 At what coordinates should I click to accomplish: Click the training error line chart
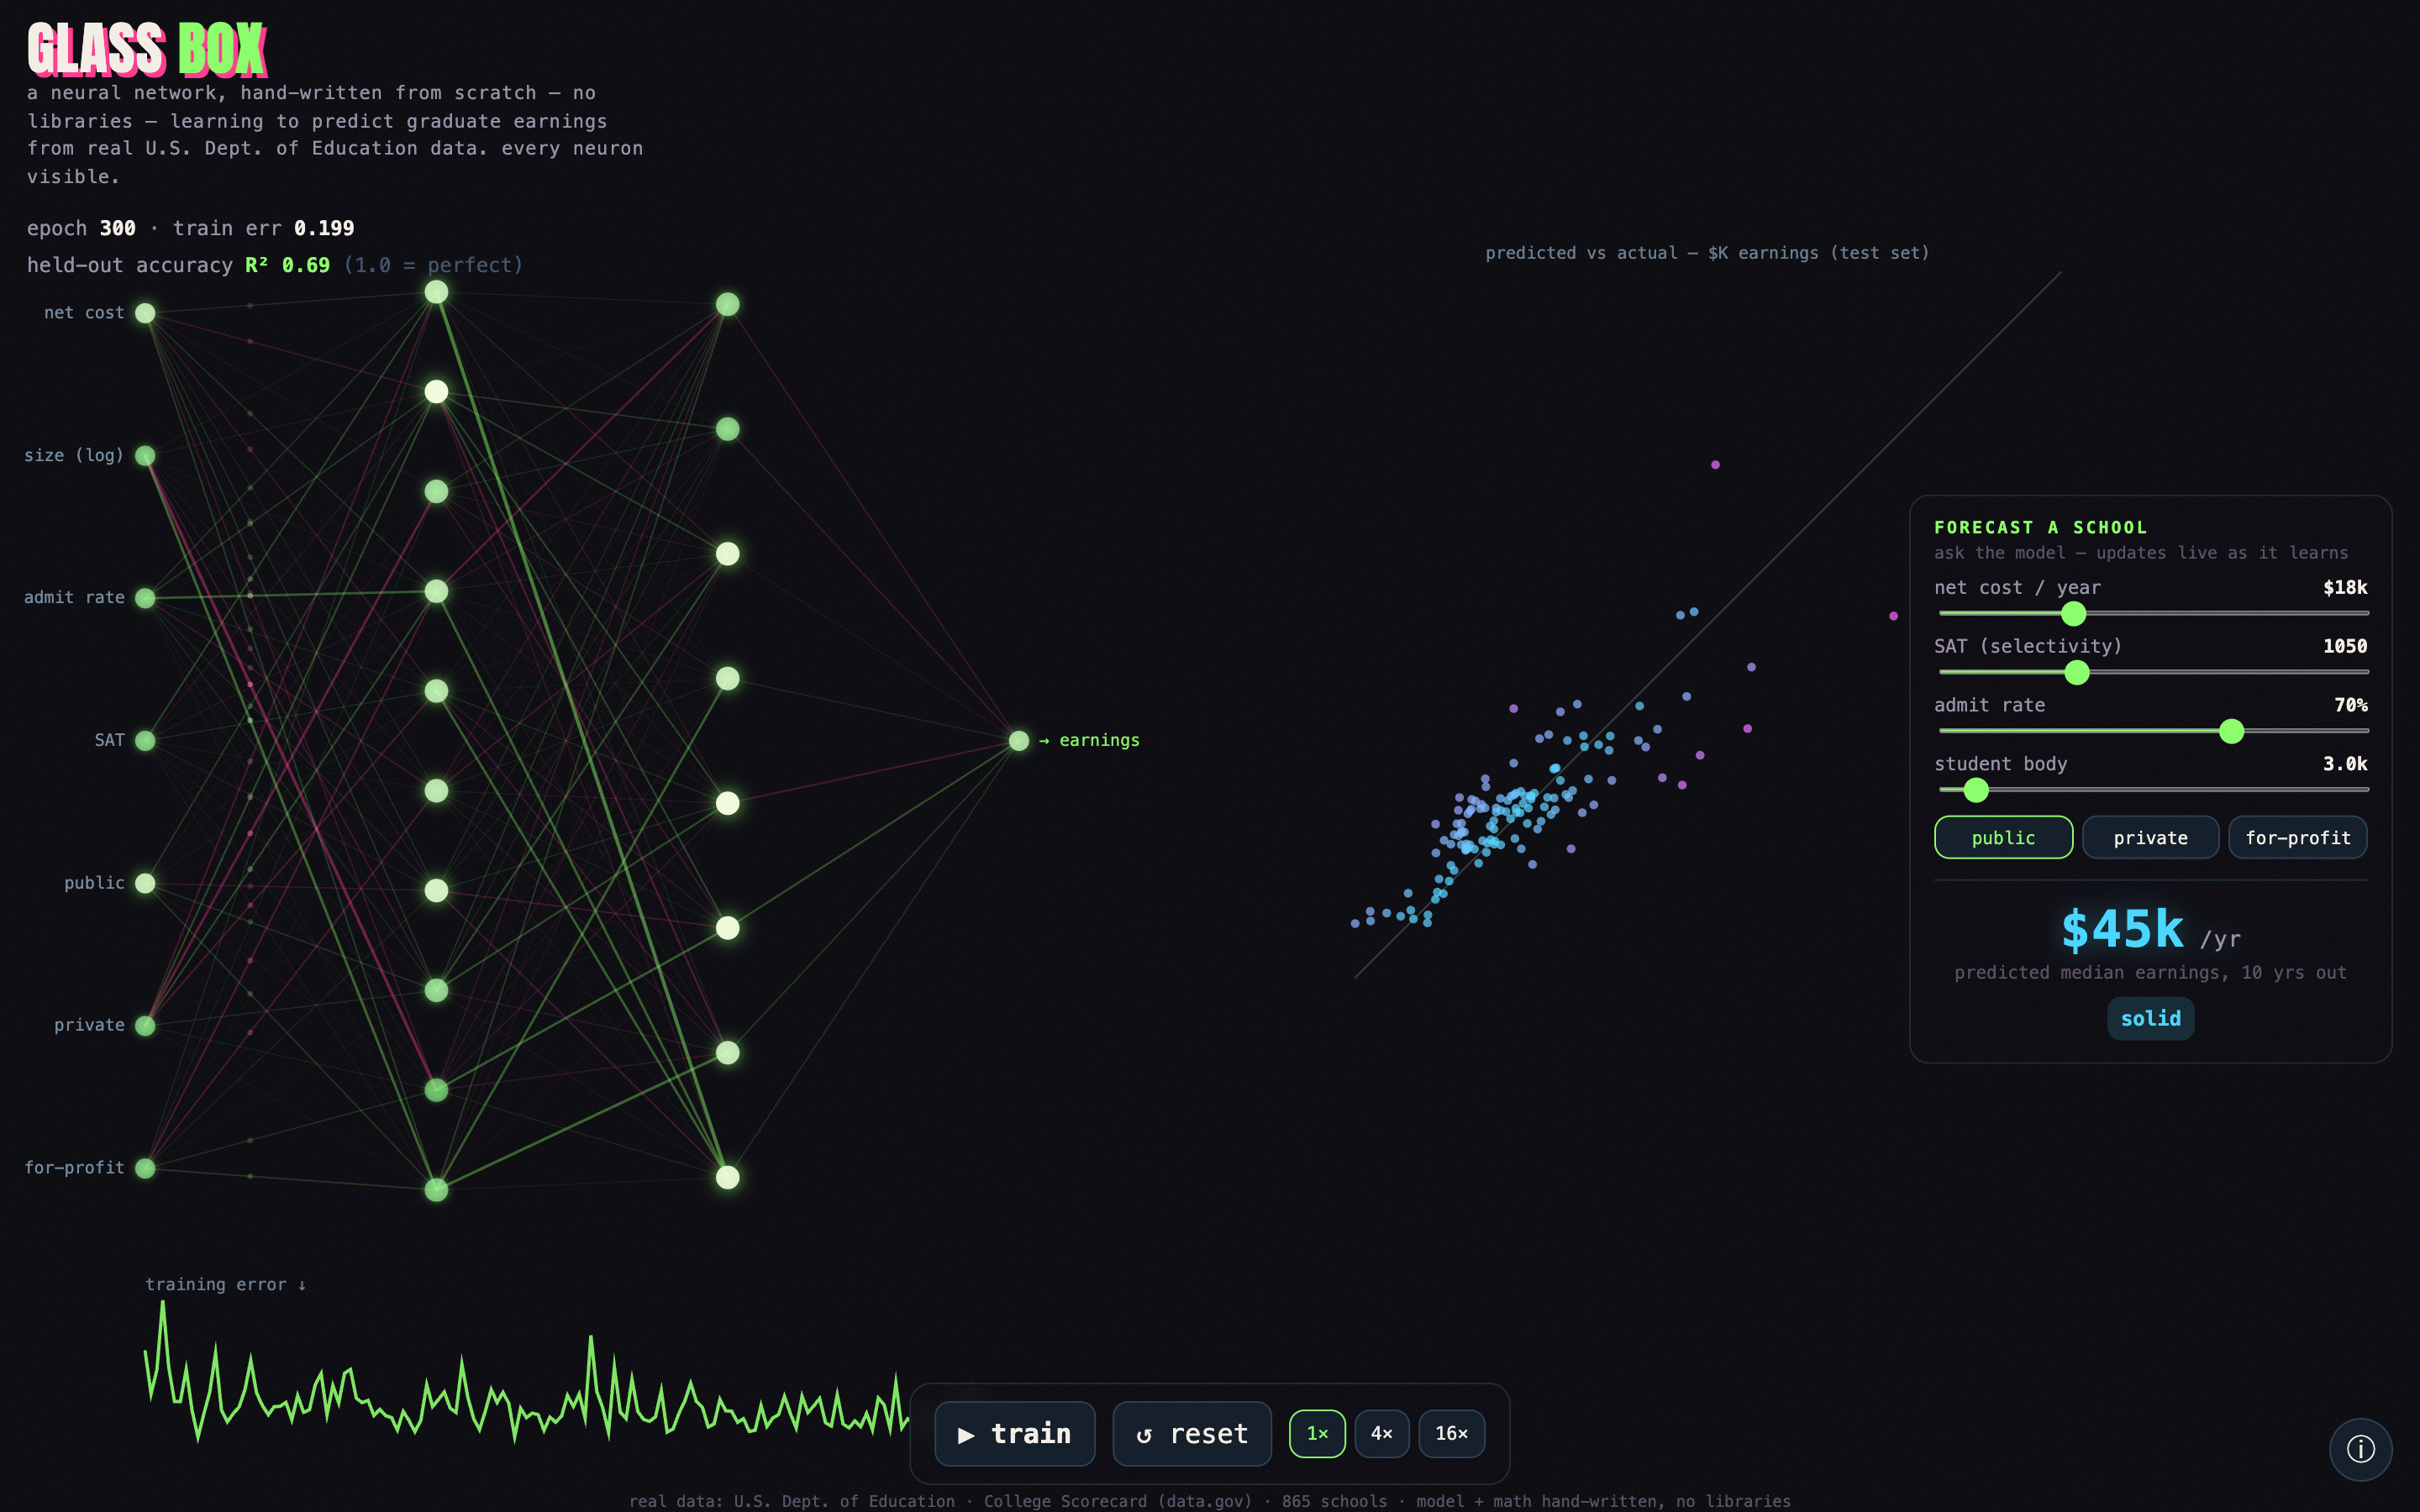click(527, 1370)
